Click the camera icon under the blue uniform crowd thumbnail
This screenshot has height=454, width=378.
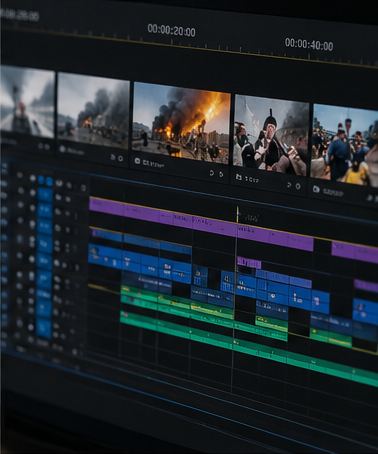click(x=316, y=190)
